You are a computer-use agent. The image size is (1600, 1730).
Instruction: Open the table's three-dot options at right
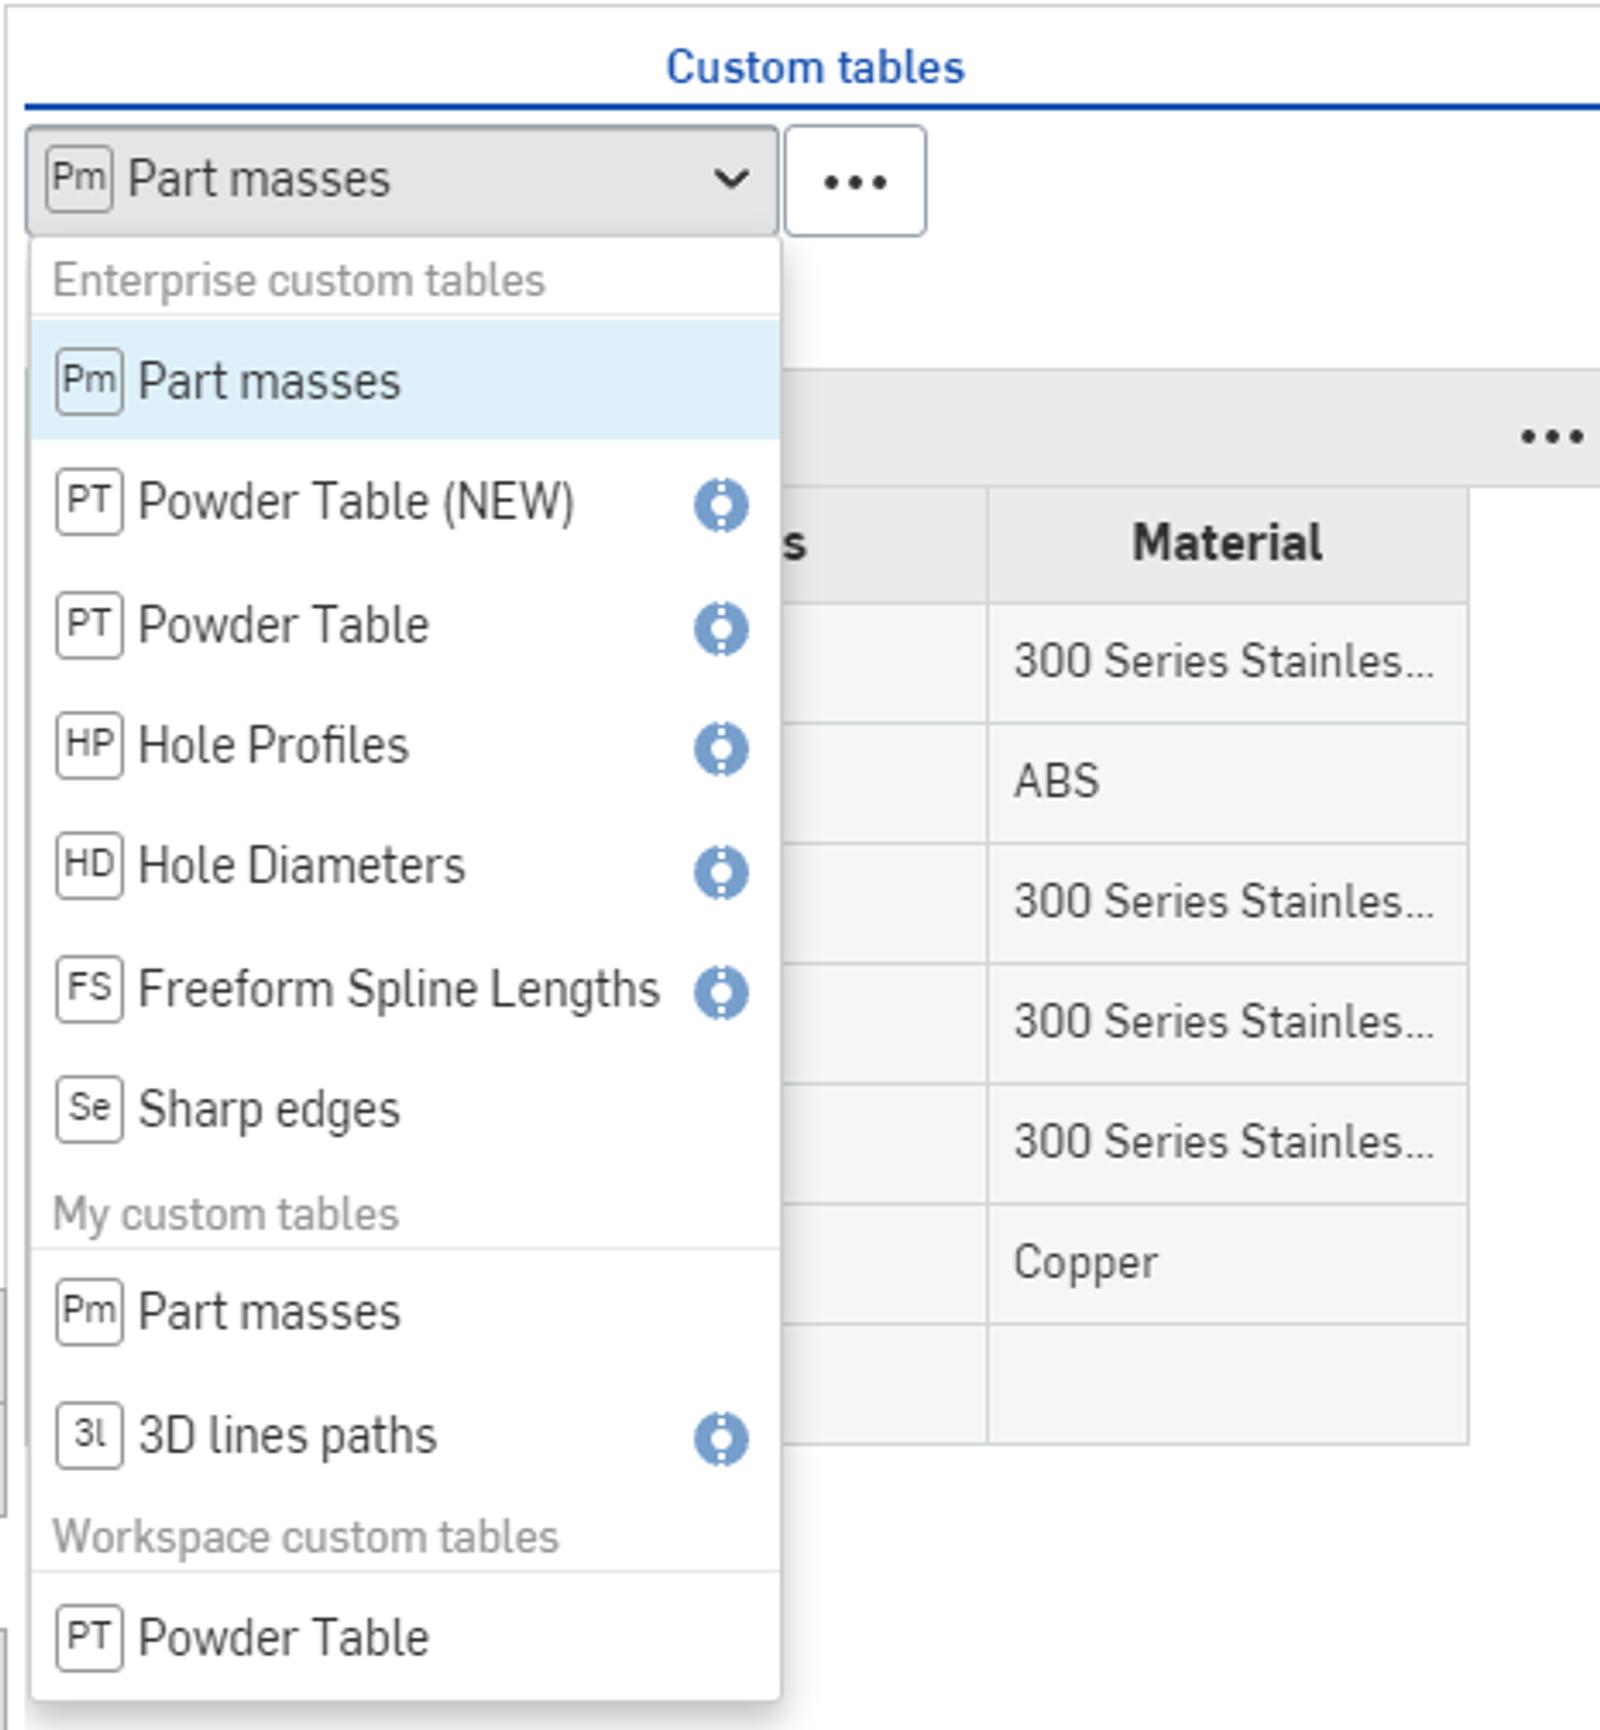[x=1551, y=436]
